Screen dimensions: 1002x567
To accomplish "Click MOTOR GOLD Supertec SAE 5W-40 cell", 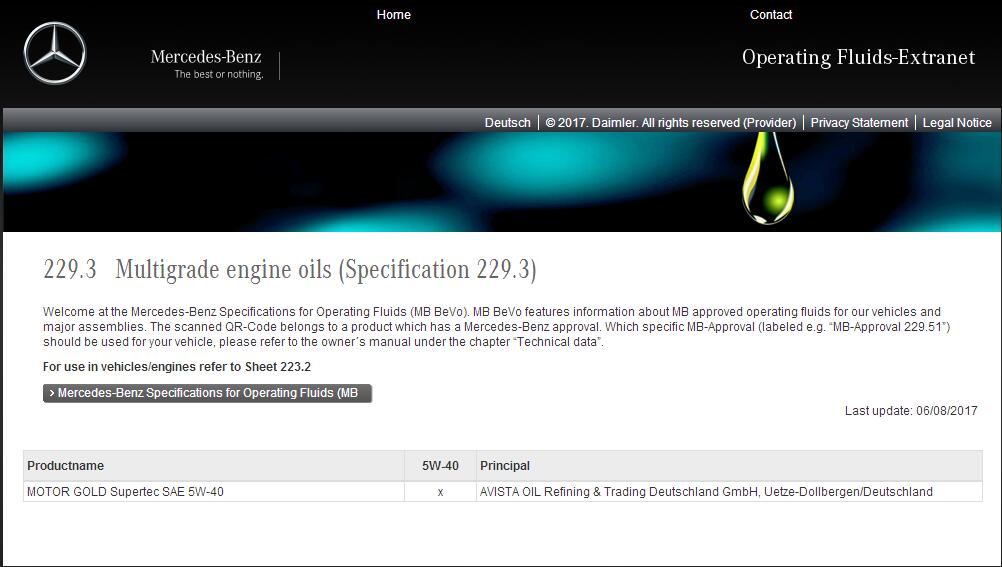I will click(x=213, y=492).
